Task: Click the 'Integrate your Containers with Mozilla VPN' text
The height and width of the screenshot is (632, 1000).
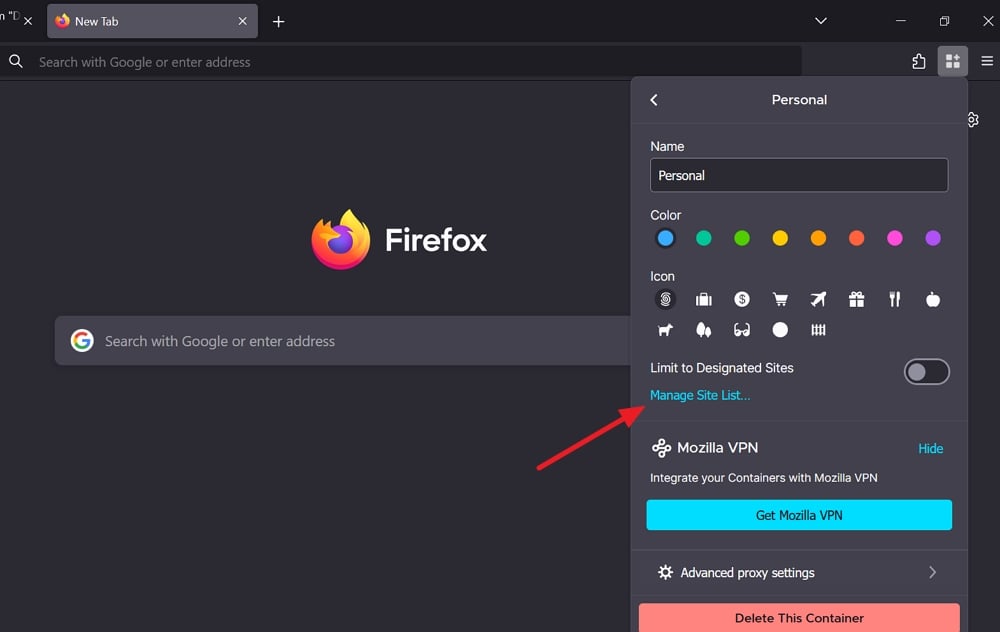Action: point(763,478)
